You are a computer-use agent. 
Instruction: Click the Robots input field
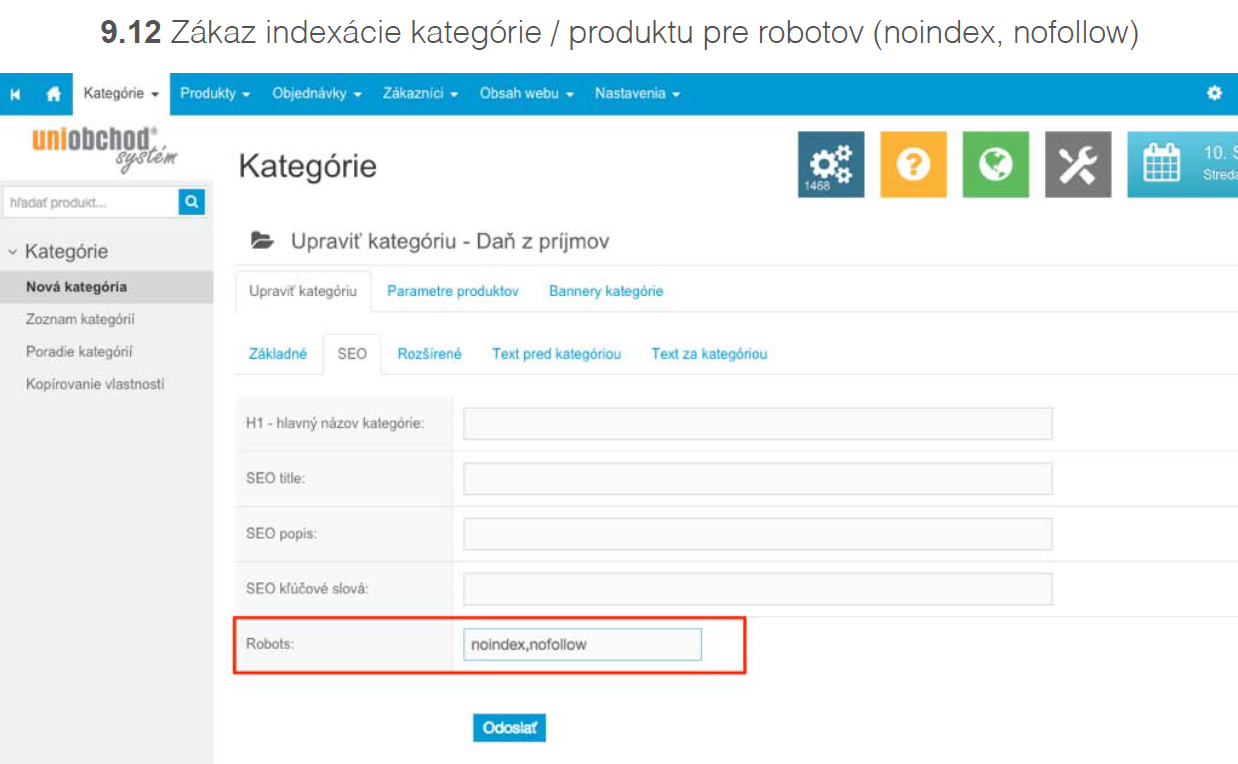click(583, 645)
